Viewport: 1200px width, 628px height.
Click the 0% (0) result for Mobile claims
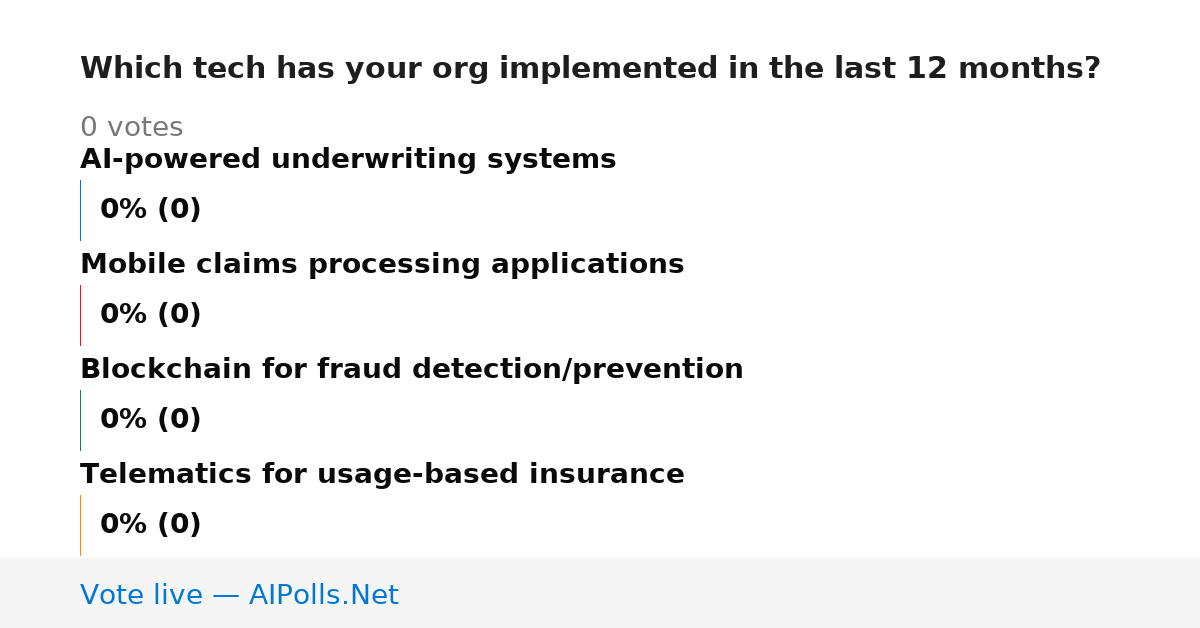tap(150, 315)
